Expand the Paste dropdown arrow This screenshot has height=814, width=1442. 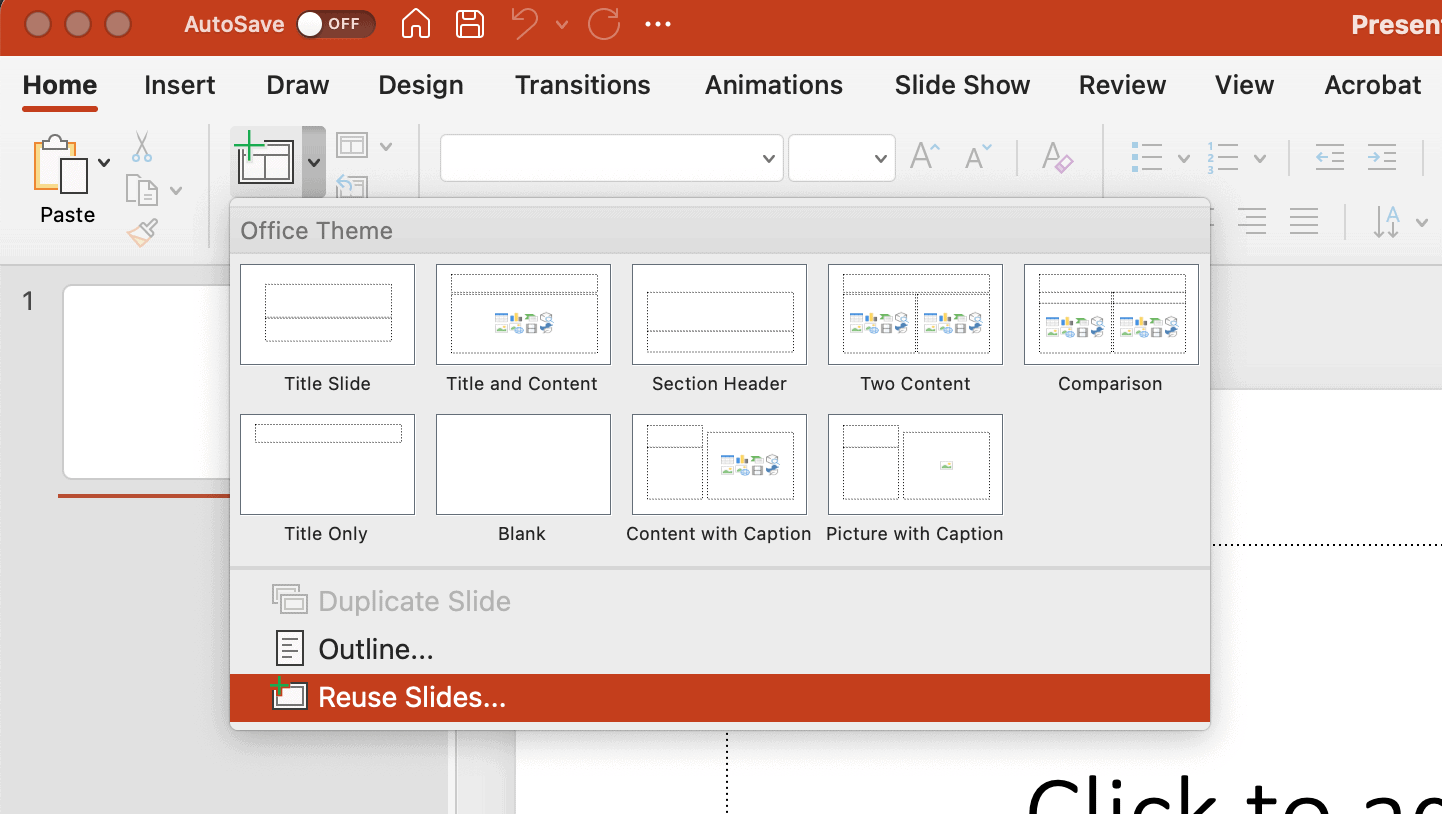coord(104,163)
